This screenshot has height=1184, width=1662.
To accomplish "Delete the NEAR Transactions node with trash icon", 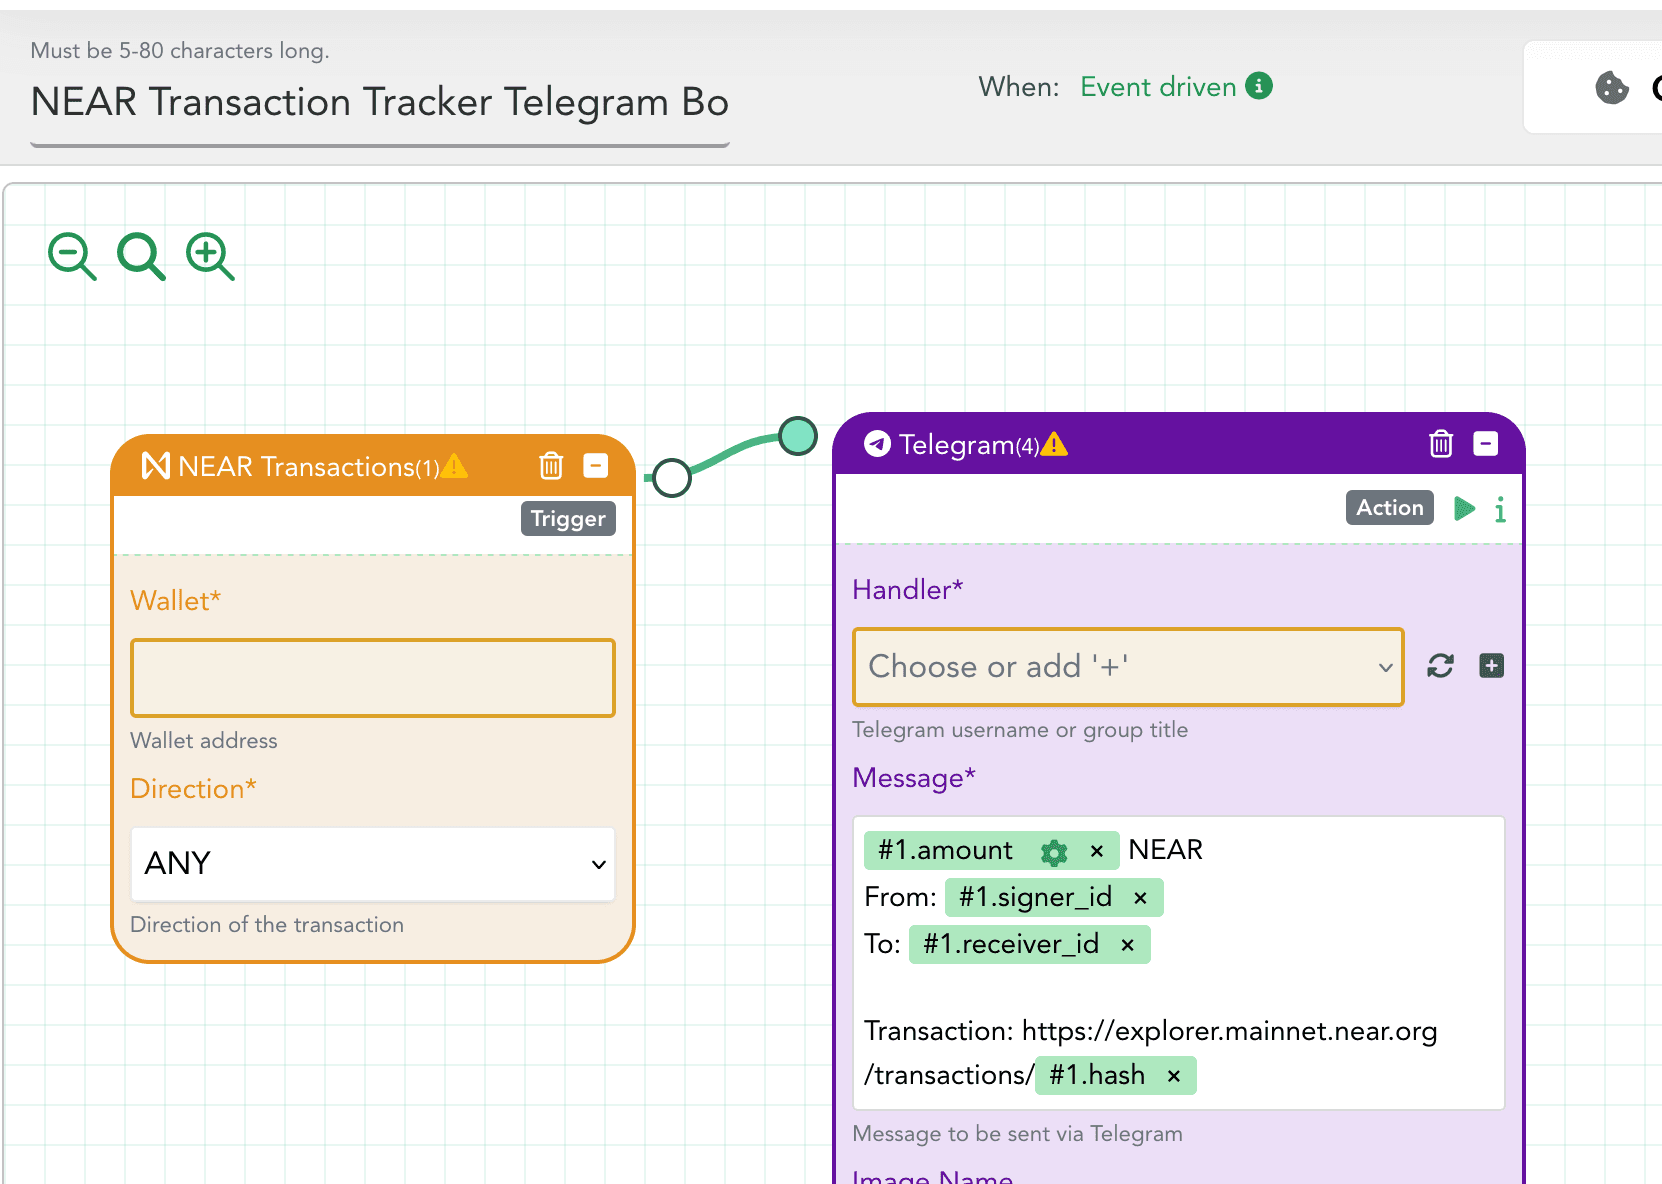I will click(x=551, y=465).
